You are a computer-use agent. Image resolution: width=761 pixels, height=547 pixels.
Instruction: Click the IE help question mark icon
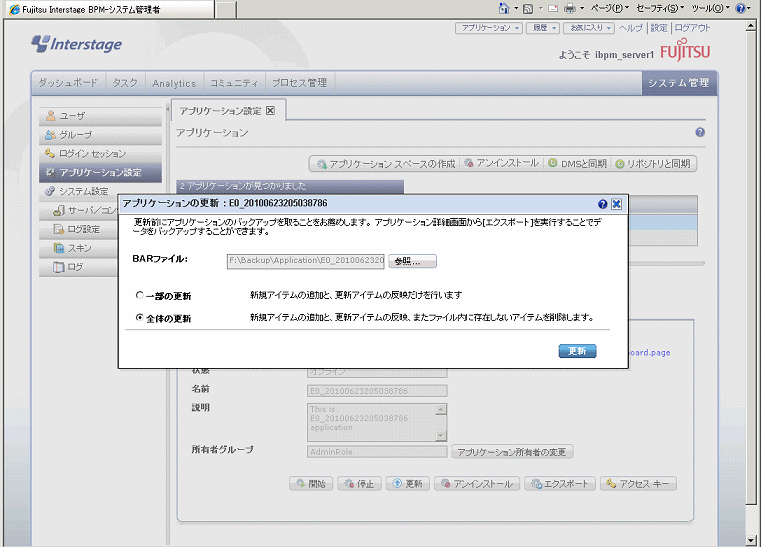740,8
